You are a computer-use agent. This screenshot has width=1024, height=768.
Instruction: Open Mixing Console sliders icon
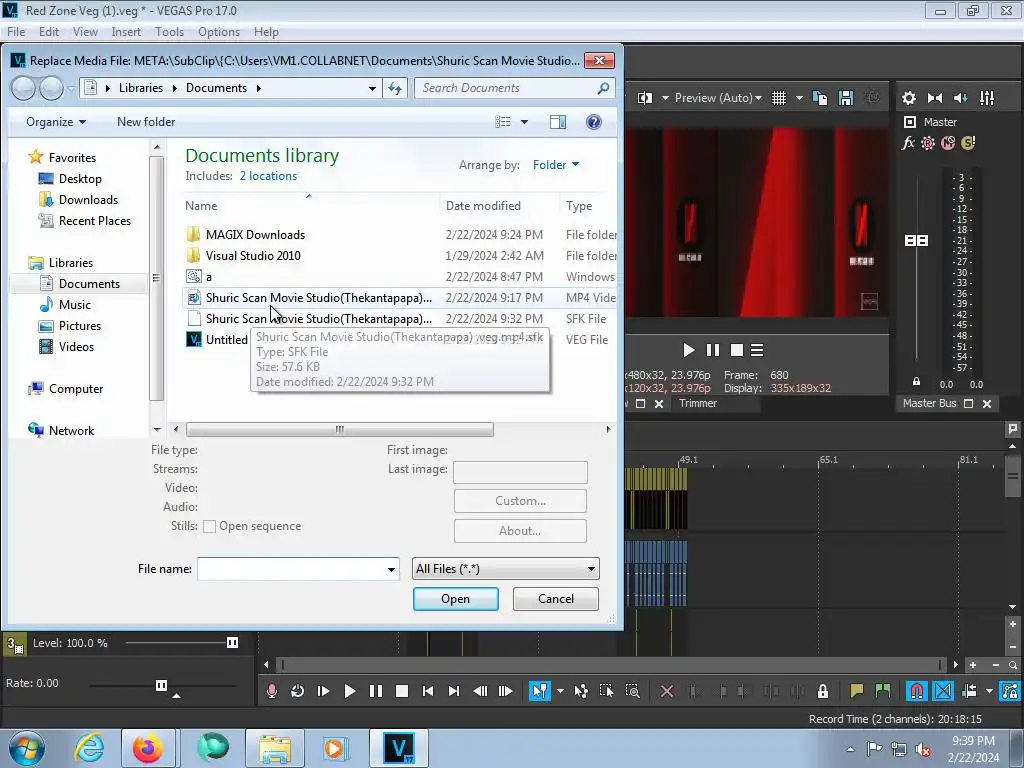click(x=987, y=98)
